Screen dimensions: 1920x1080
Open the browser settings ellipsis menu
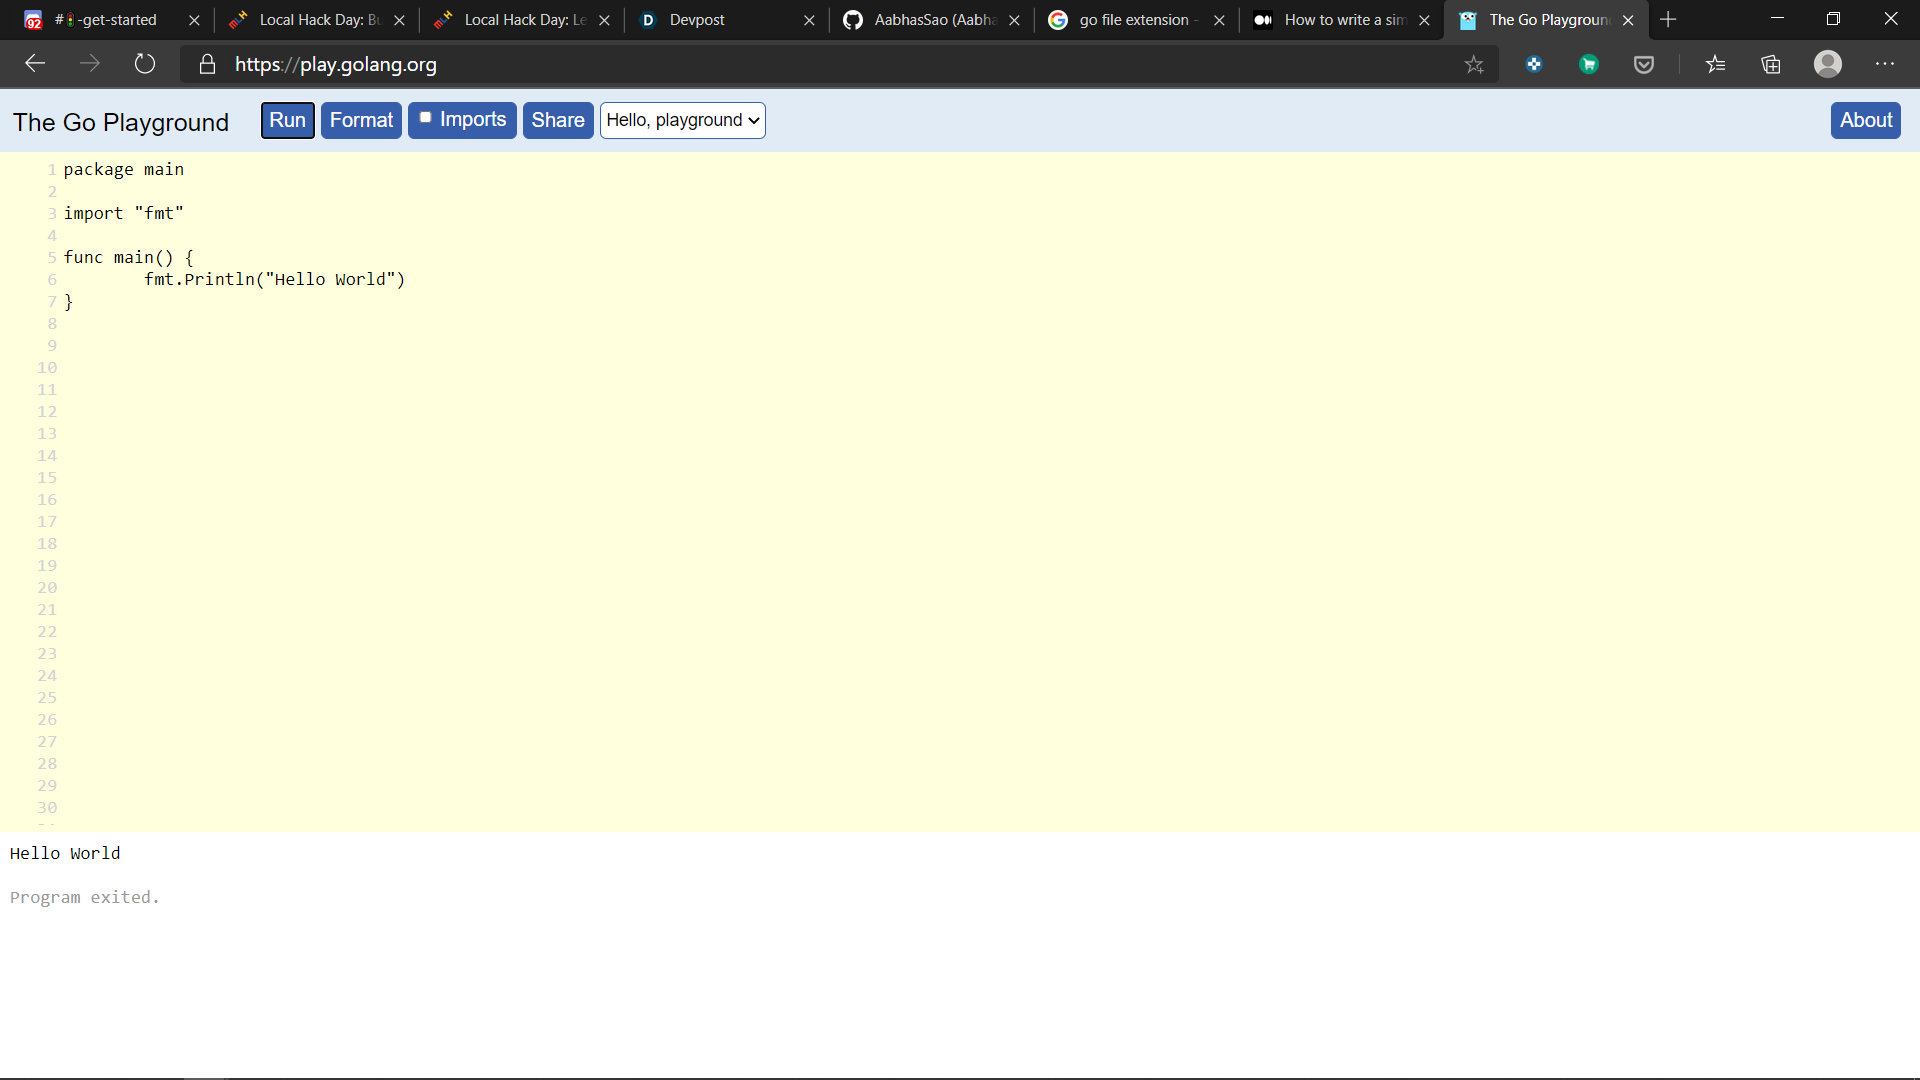coord(1885,64)
